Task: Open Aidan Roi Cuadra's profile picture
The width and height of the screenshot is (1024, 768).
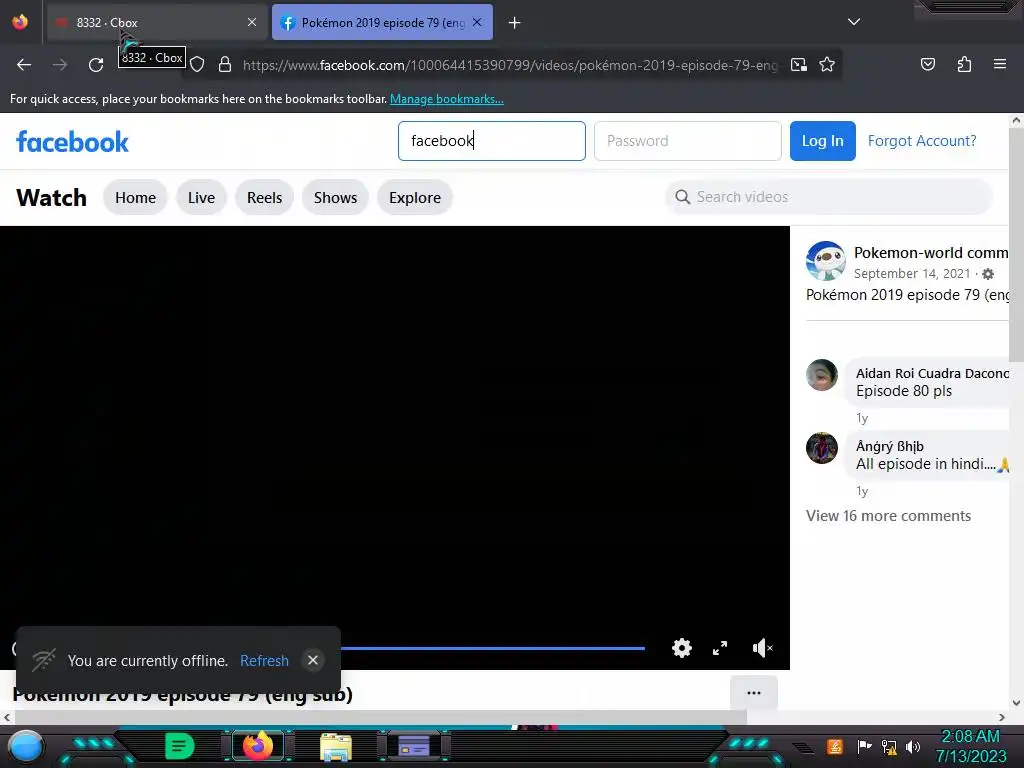Action: 822,375
